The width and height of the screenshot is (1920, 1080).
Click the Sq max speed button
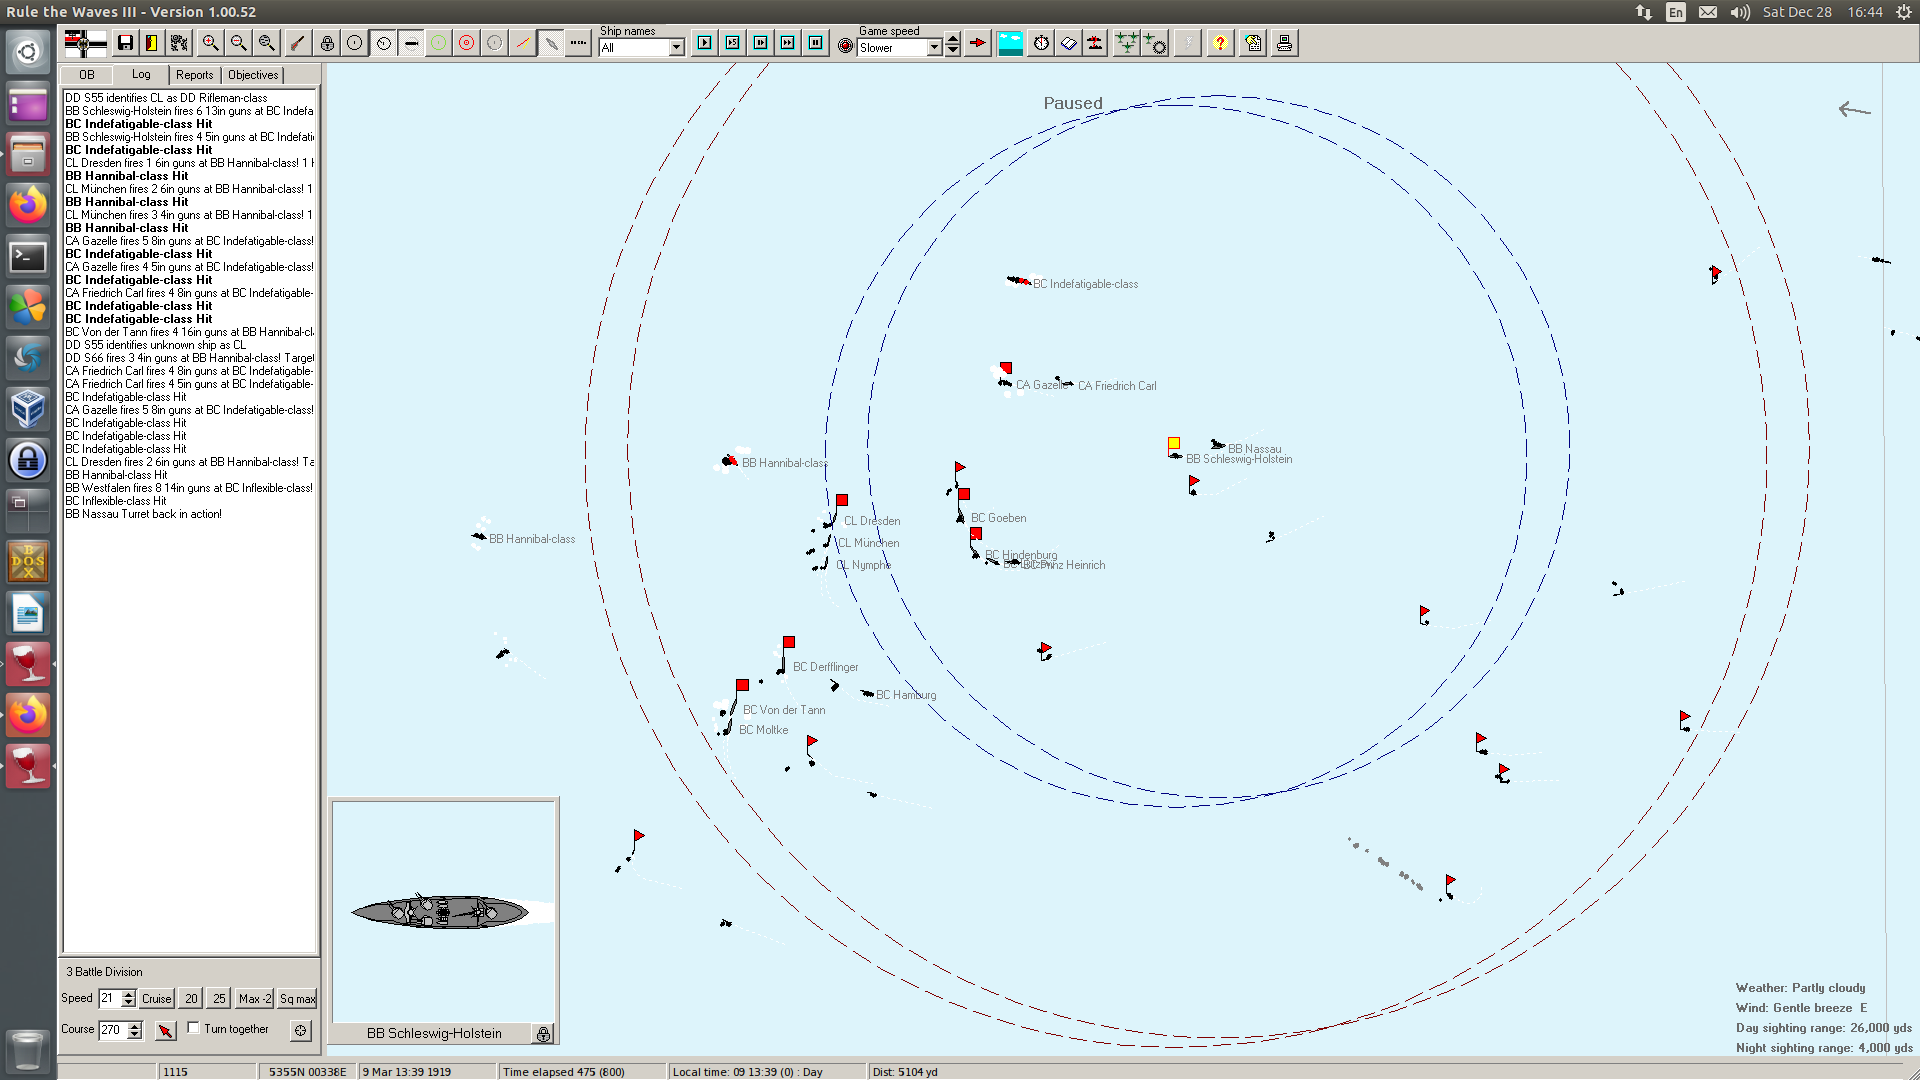coord(297,998)
